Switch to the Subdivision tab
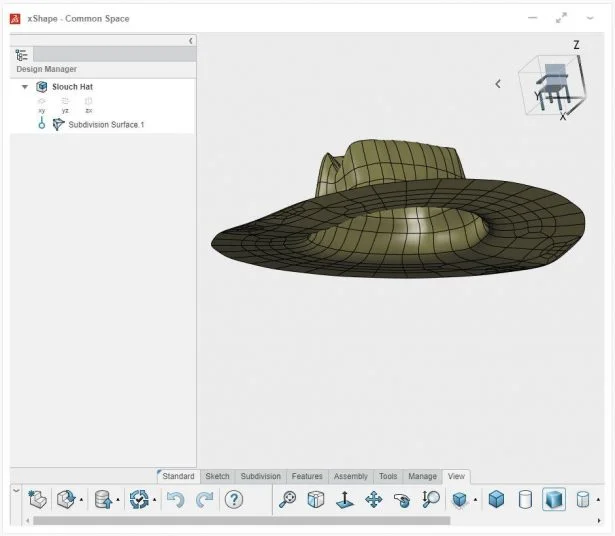The height and width of the screenshot is (536, 615). pos(260,477)
